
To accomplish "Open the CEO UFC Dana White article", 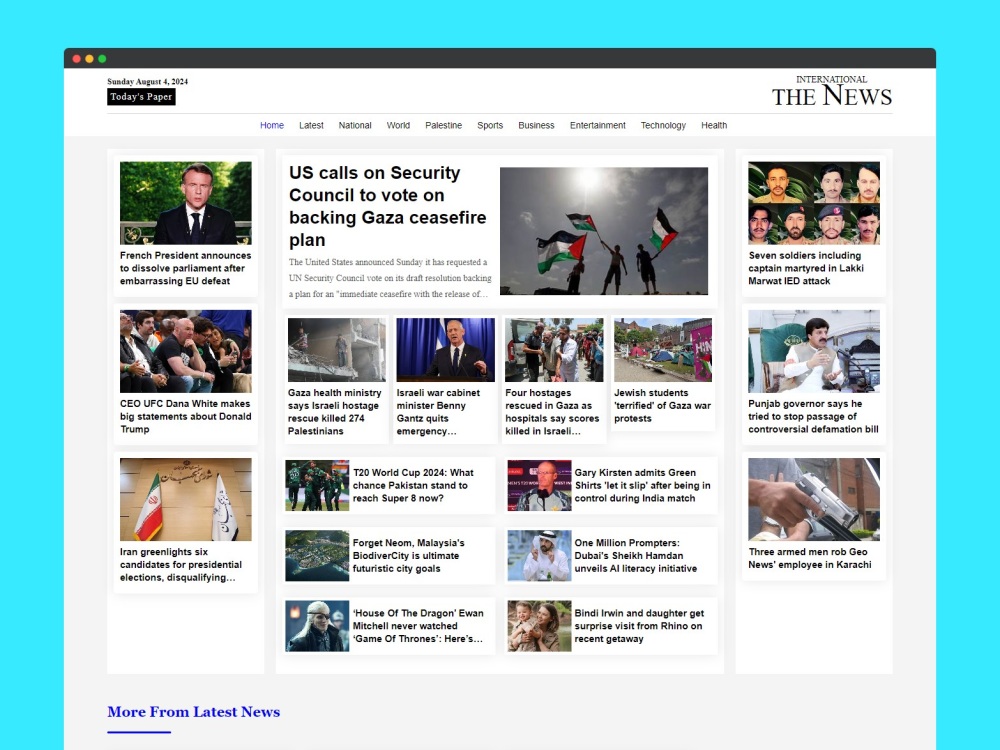I will pyautogui.click(x=186, y=416).
